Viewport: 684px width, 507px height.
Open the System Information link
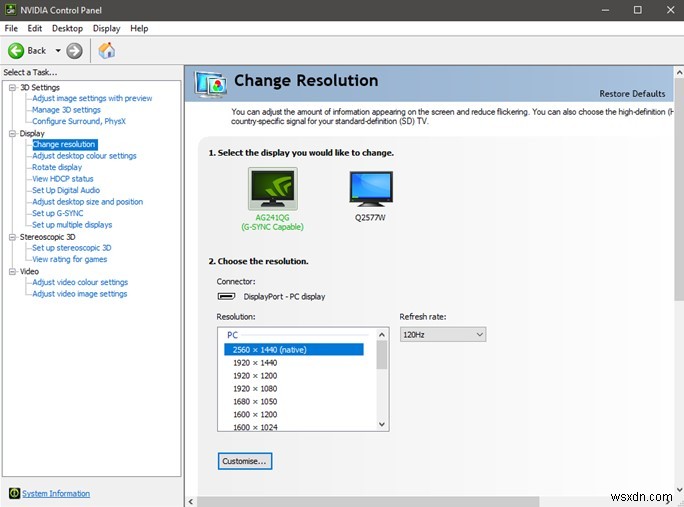[56, 493]
